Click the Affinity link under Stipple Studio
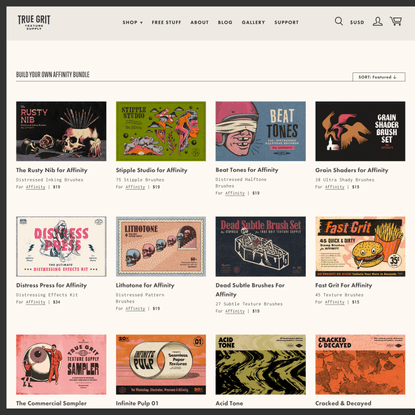The width and height of the screenshot is (415, 415). (x=135, y=187)
